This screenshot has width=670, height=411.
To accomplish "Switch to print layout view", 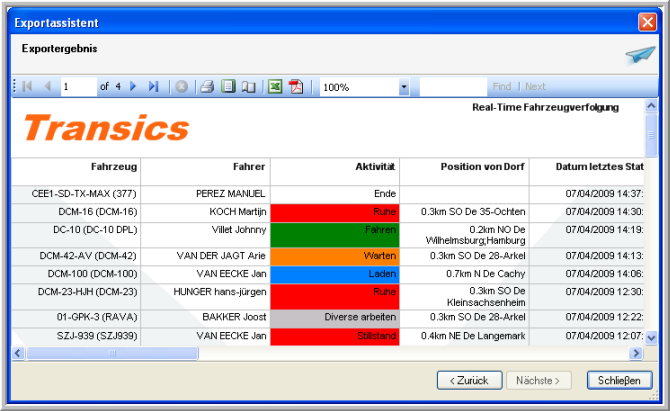I will [228, 87].
